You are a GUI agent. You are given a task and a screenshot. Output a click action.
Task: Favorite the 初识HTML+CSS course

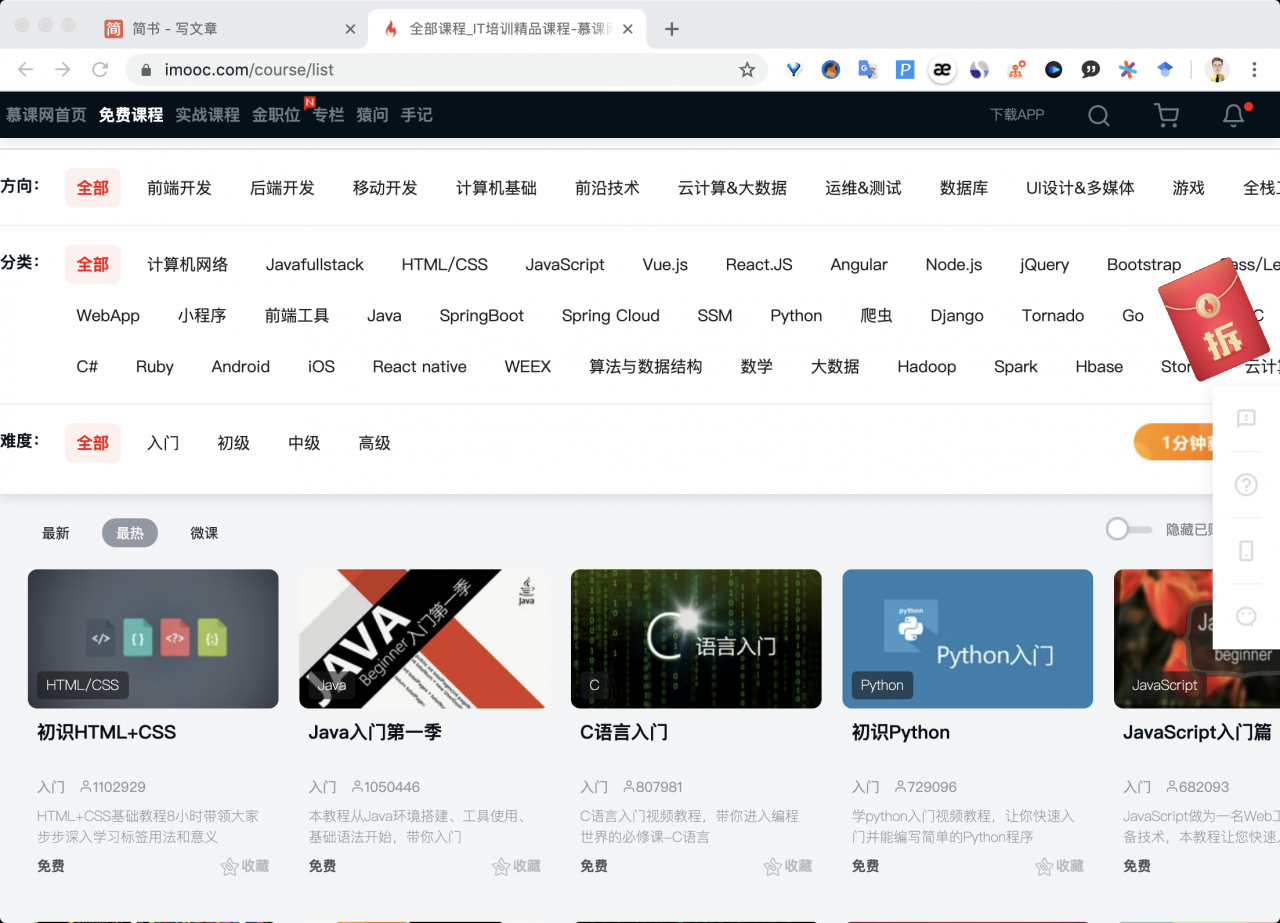[245, 866]
